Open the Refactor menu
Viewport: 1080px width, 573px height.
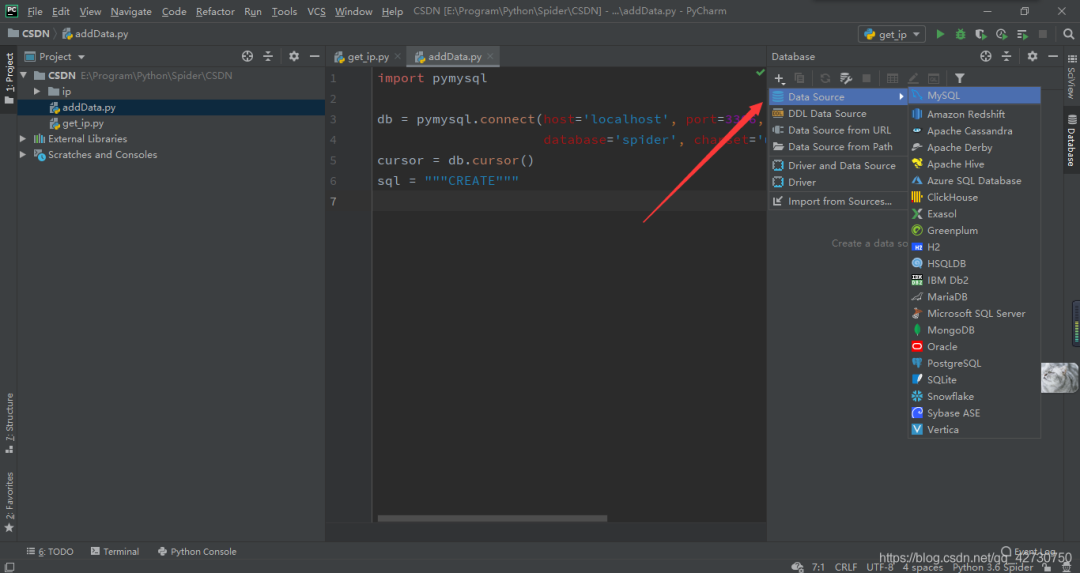coord(215,12)
